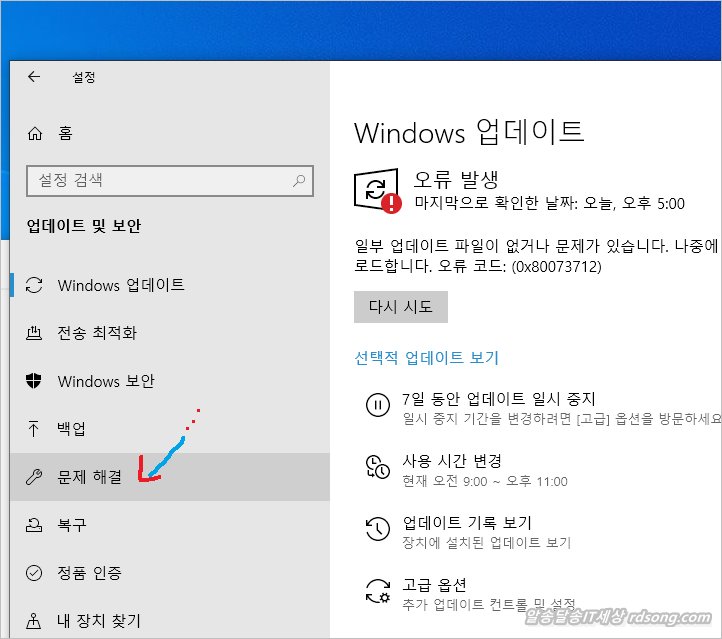
Task: Click the Windows 업데이트 sync icon
Action: click(x=34, y=285)
